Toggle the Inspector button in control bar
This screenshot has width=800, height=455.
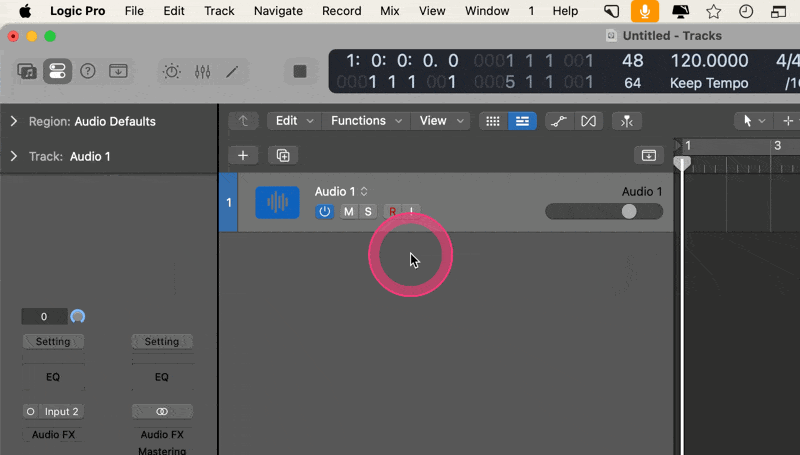57,71
